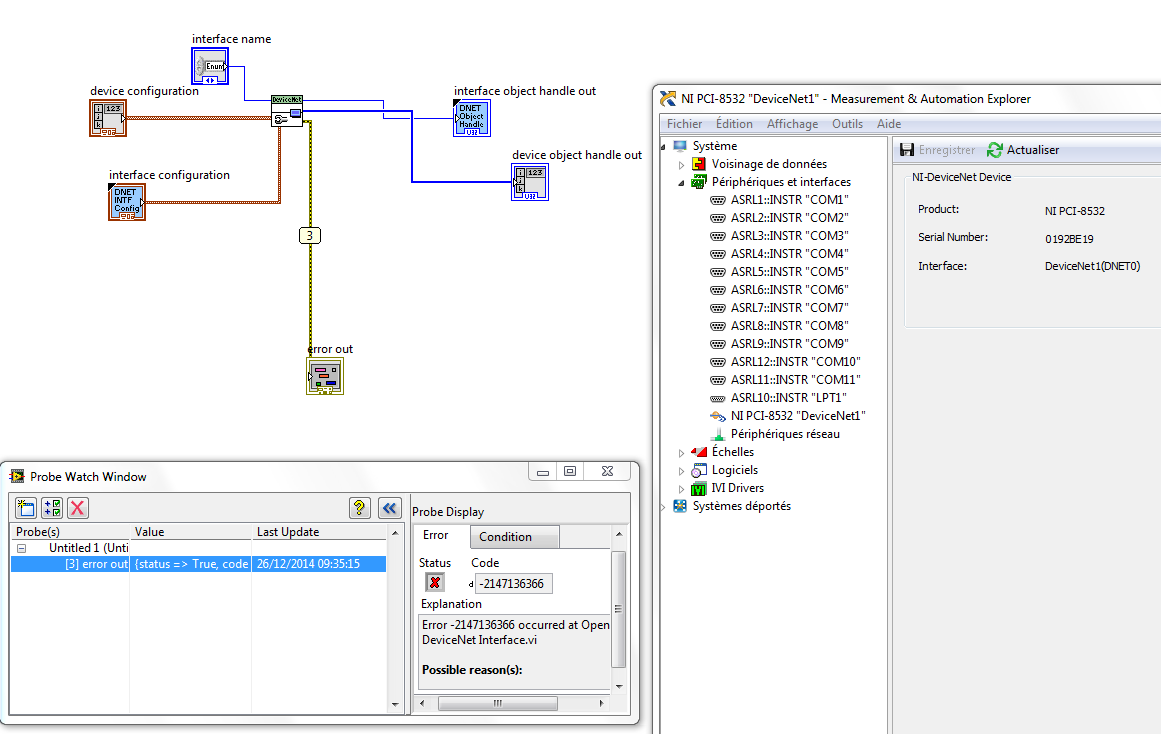Select the interface object handle out indicator
Screen dimensions: 1161x734
click(x=472, y=119)
